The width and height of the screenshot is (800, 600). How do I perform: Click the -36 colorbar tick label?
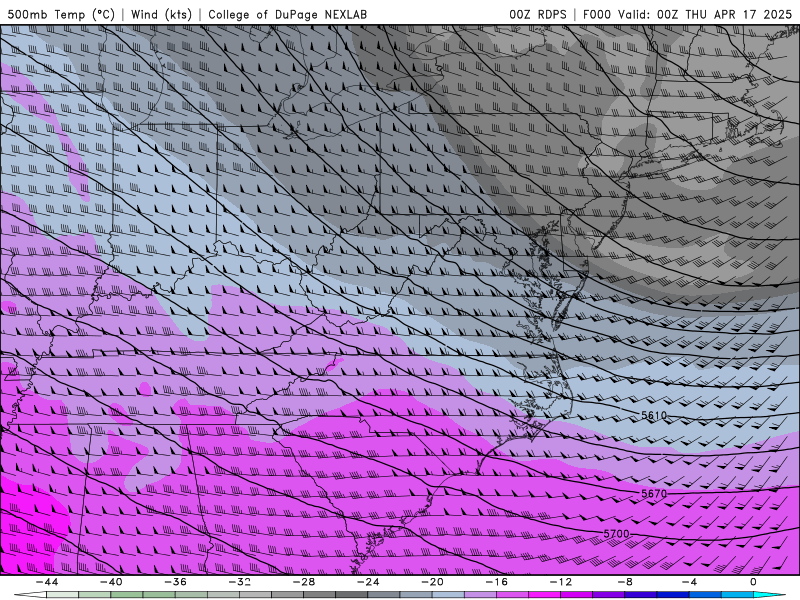click(x=175, y=582)
